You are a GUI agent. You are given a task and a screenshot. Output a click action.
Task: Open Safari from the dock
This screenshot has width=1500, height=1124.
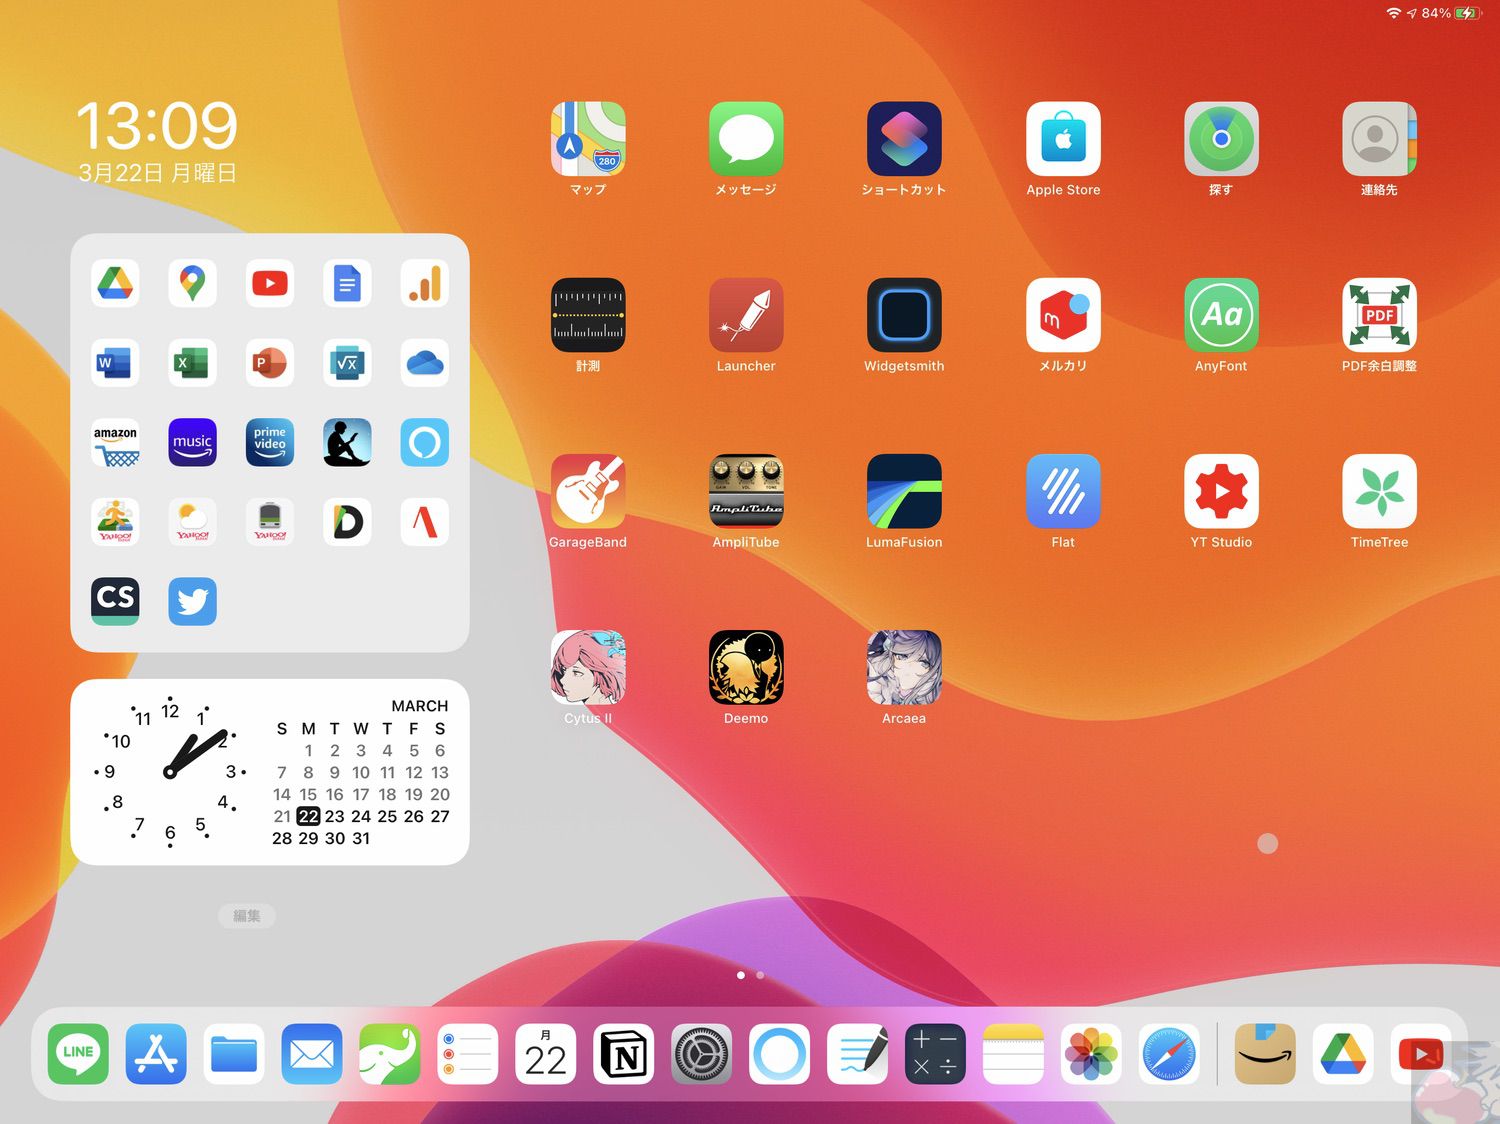(1170, 1054)
